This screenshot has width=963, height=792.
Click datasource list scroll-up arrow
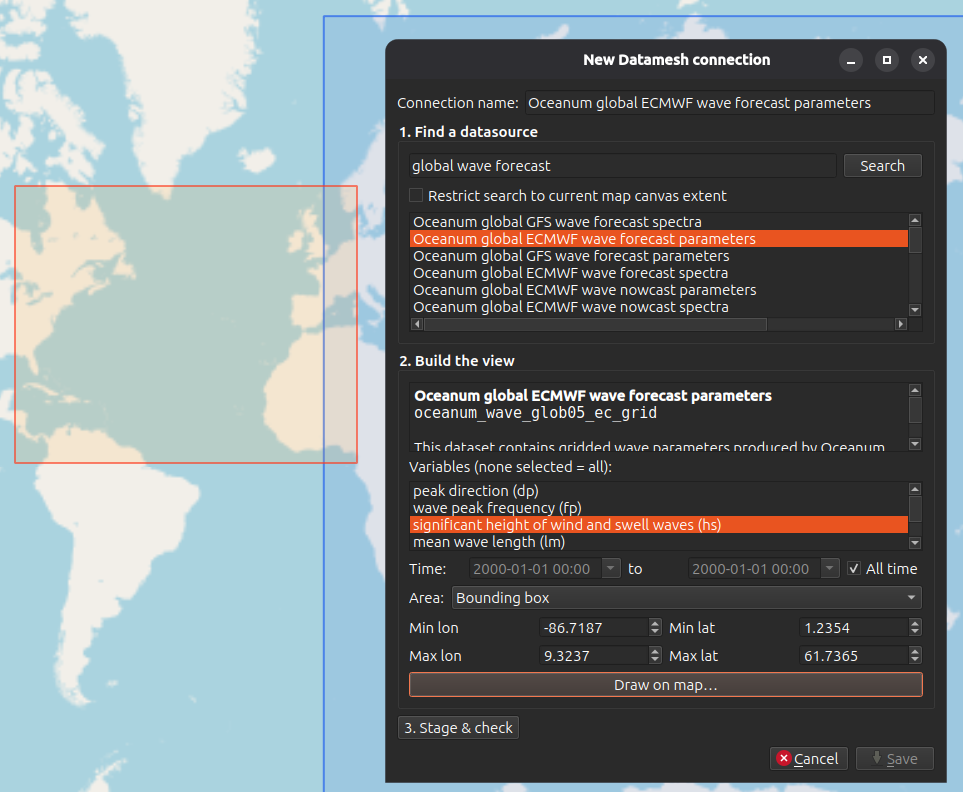click(915, 220)
